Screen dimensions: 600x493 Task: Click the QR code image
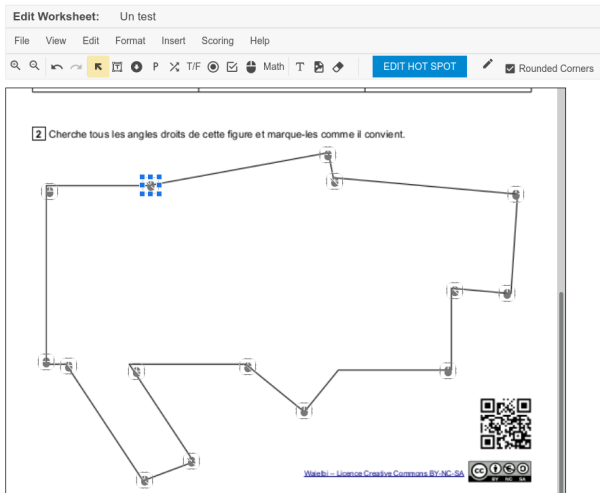point(506,424)
